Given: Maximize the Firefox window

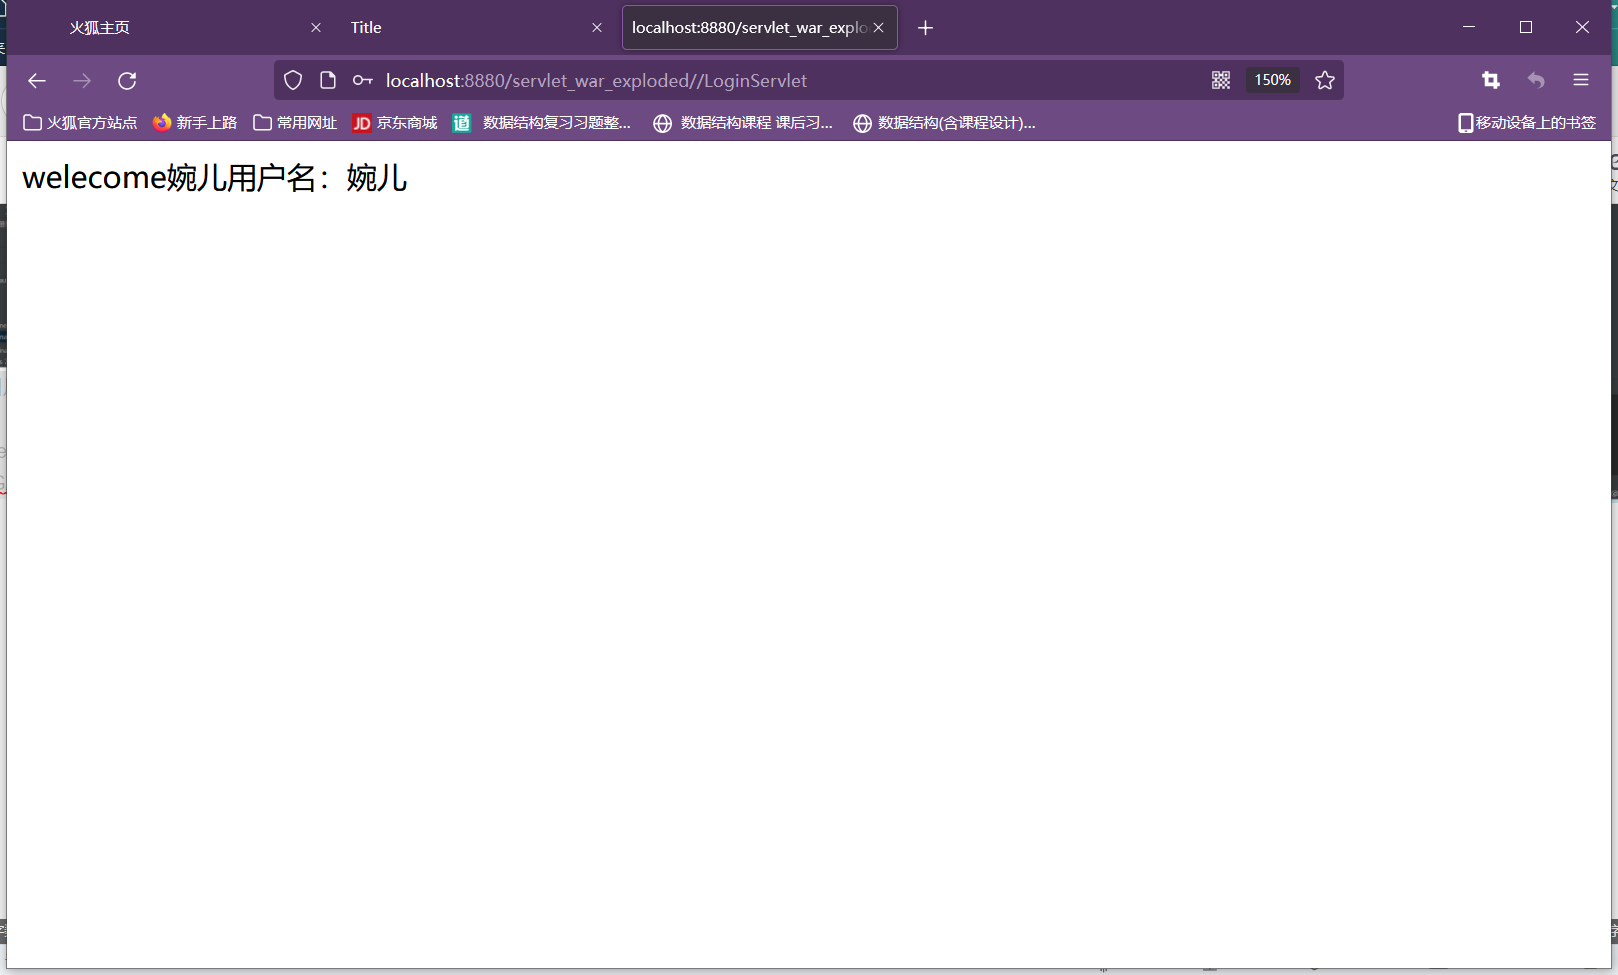Looking at the screenshot, I should pos(1526,27).
